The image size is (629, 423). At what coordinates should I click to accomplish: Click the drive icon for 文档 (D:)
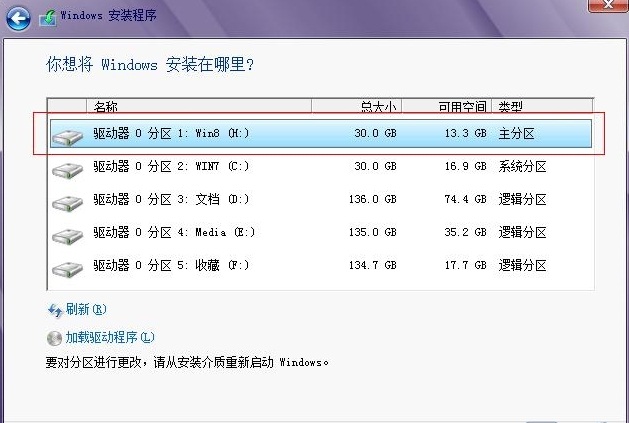coord(67,203)
